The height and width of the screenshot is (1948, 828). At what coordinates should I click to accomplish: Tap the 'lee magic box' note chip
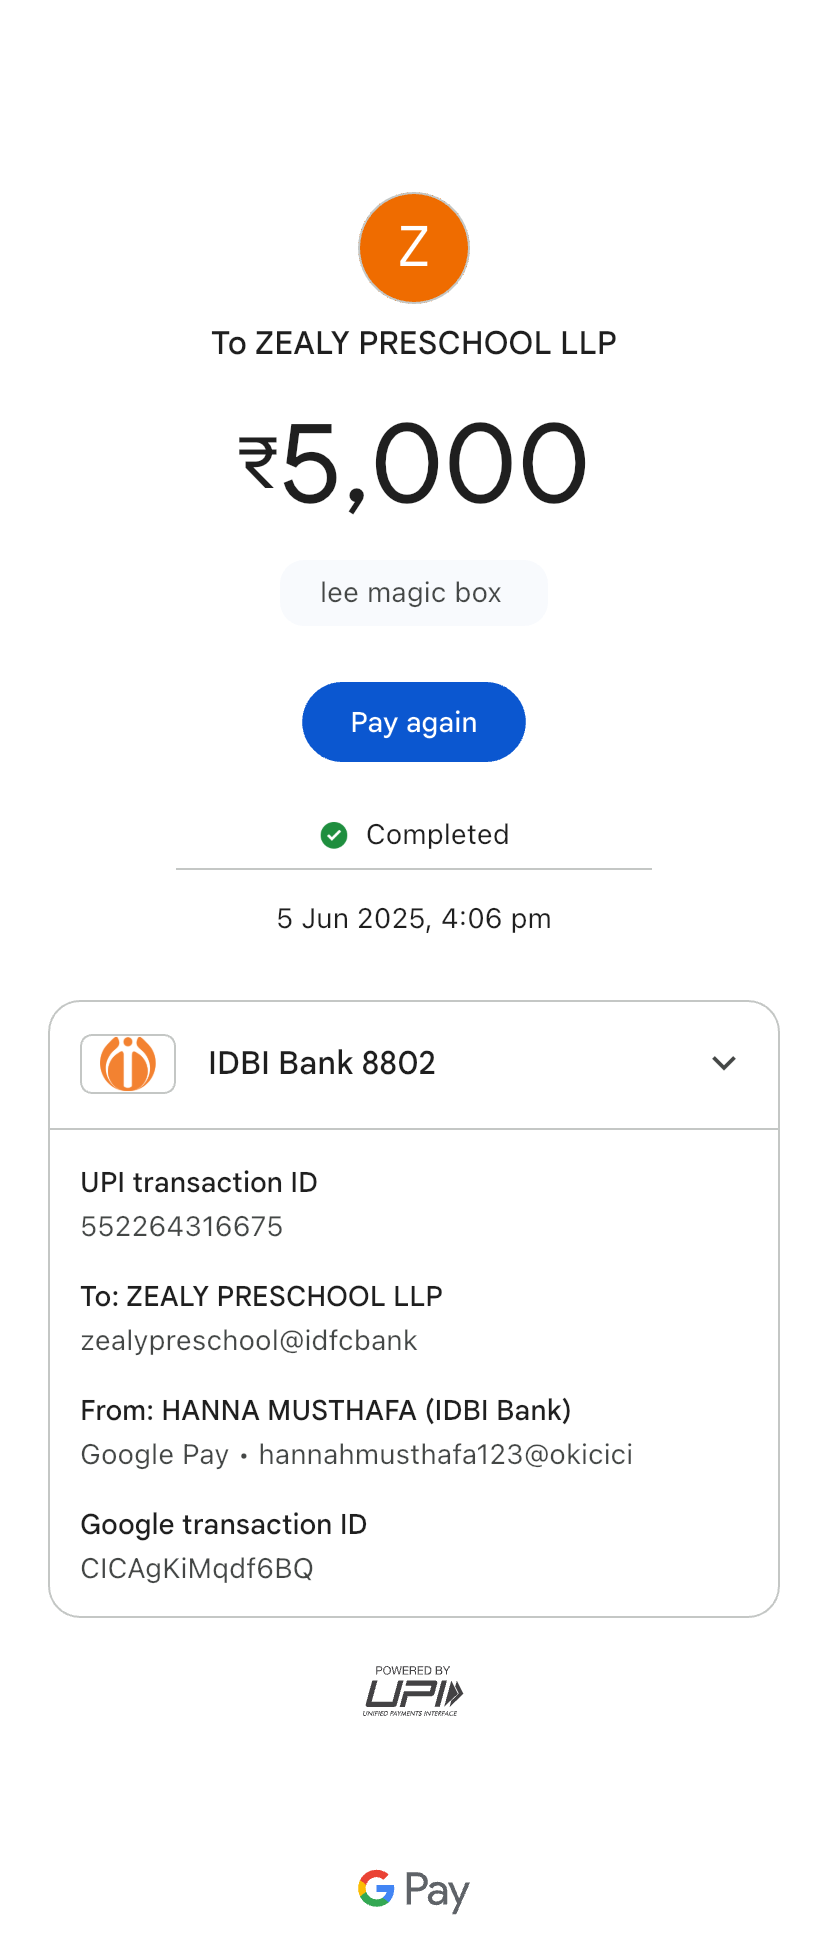point(413,593)
